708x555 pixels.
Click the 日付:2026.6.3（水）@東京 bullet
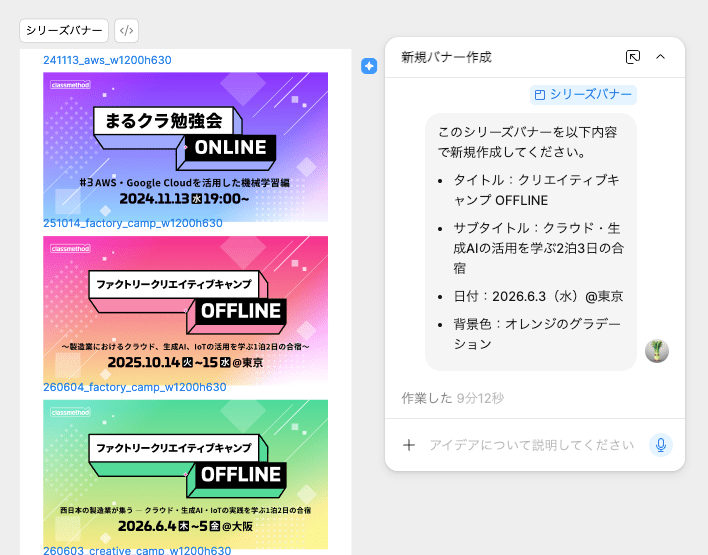(538, 296)
